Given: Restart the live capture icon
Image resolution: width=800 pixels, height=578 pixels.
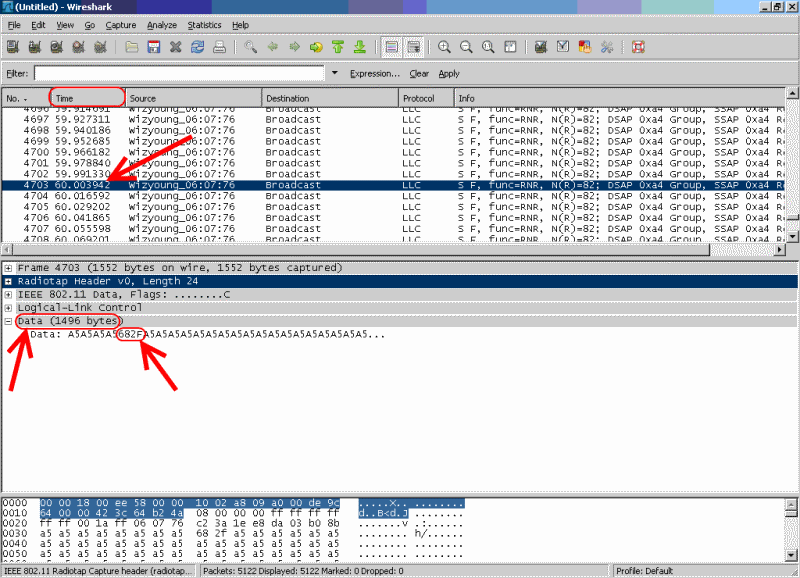Looking at the screenshot, I should pos(101,47).
